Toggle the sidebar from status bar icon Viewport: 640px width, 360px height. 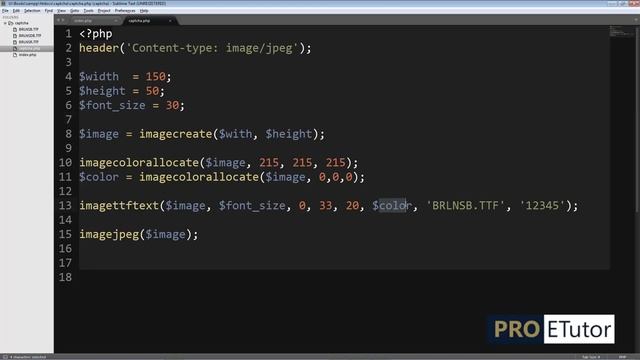(x=4, y=357)
